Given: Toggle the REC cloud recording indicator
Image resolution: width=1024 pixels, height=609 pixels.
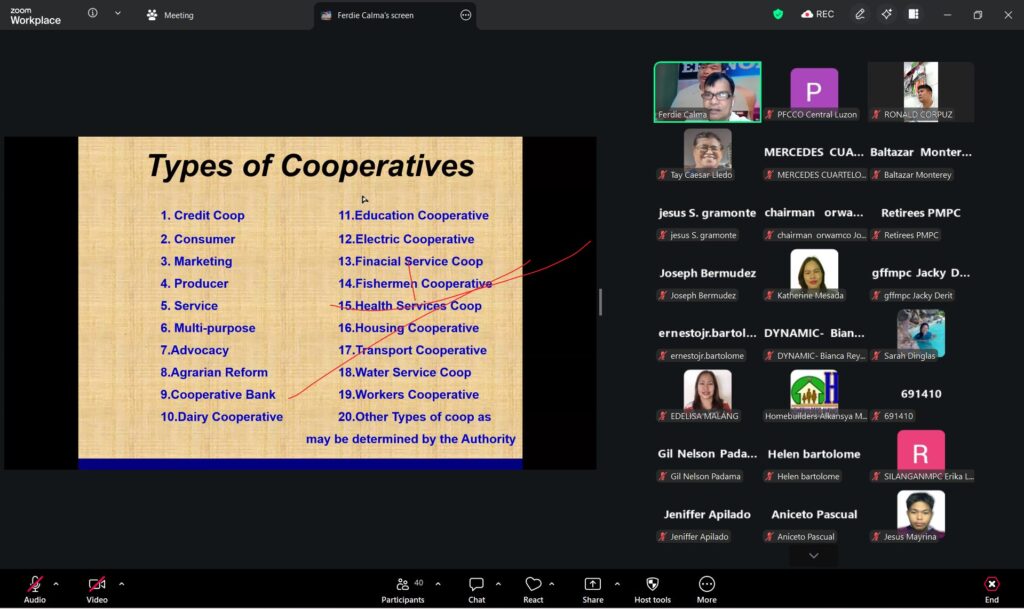Looking at the screenshot, I should (x=817, y=14).
